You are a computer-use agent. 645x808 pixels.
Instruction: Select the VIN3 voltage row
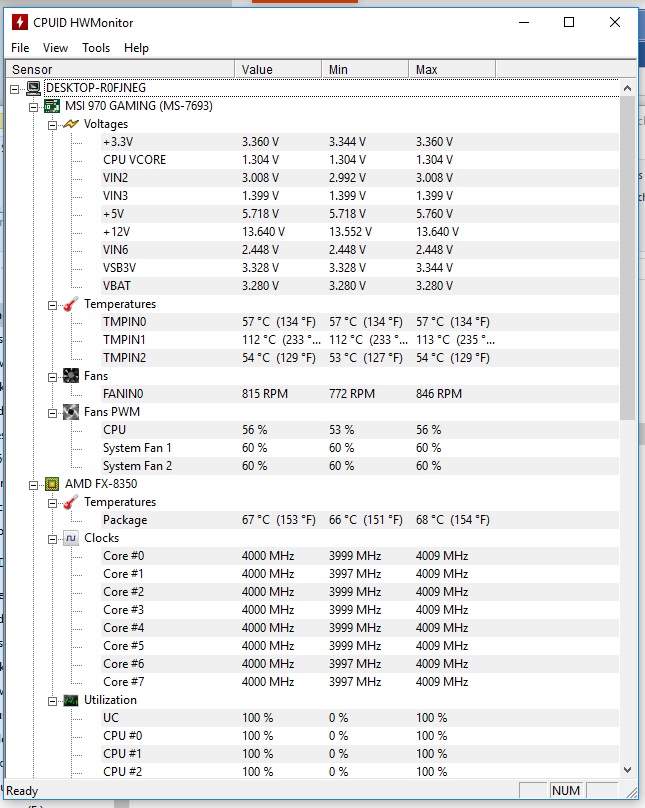click(360, 196)
